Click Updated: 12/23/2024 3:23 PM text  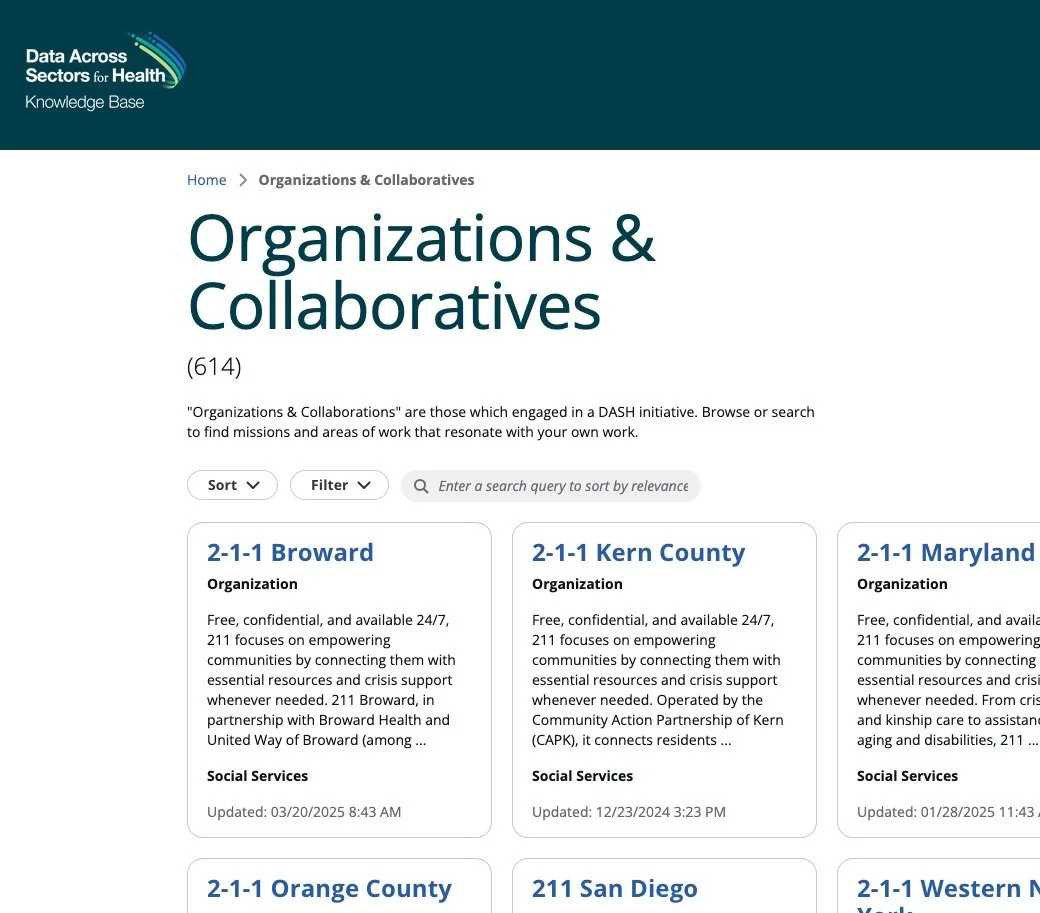pos(629,812)
